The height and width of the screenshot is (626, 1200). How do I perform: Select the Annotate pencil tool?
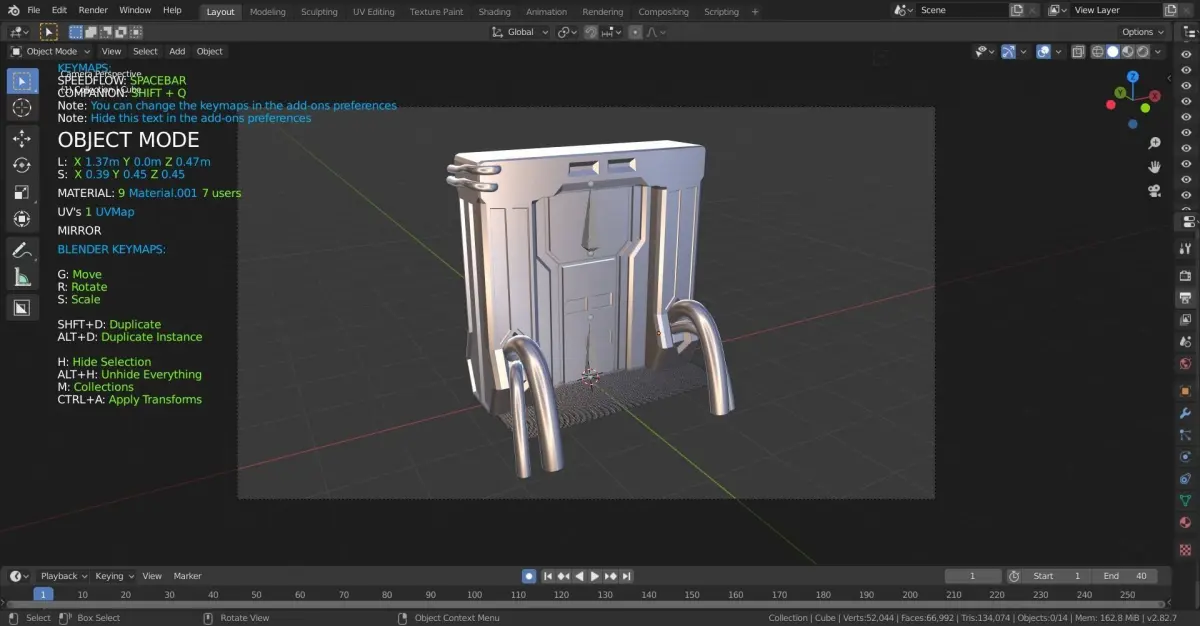[x=22, y=251]
